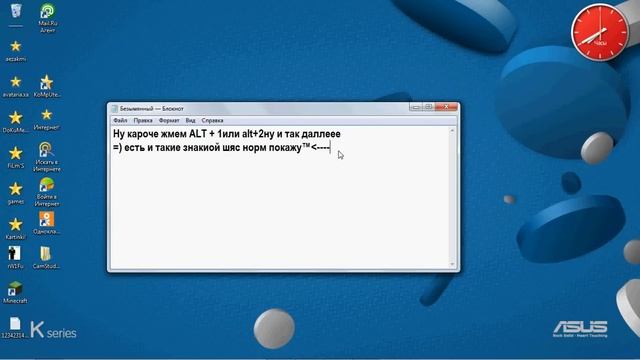
Task: Select the 12342314 text file icon
Action: coord(15,324)
